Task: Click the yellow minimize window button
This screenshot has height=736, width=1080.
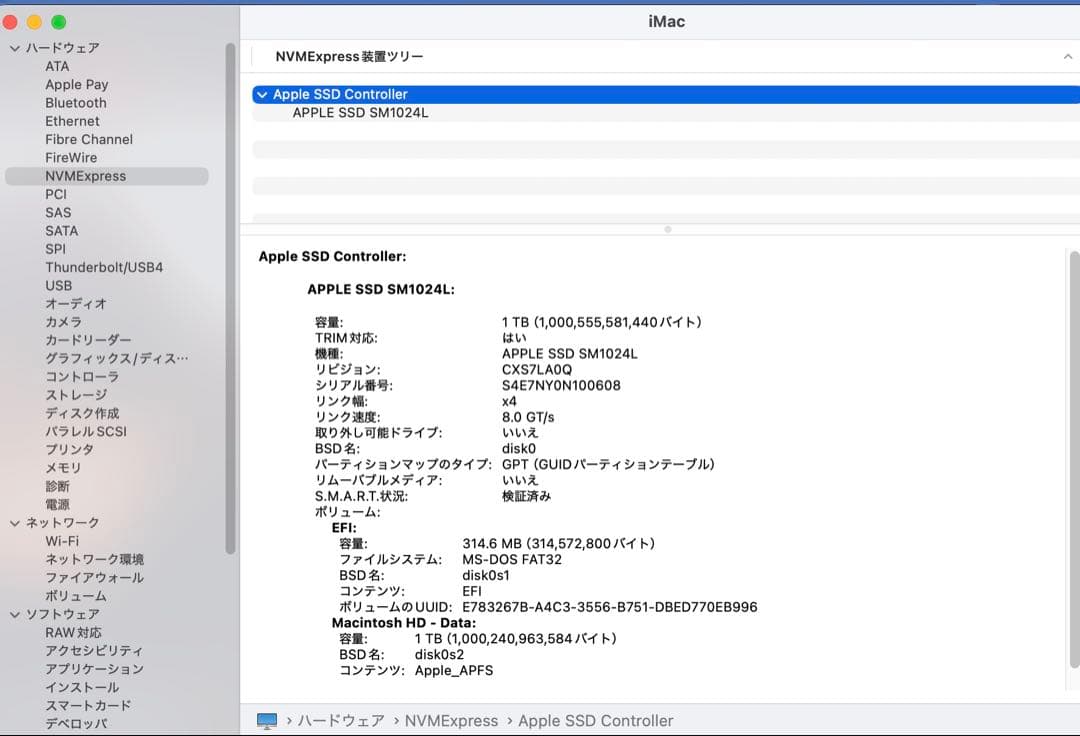Action: (x=34, y=22)
